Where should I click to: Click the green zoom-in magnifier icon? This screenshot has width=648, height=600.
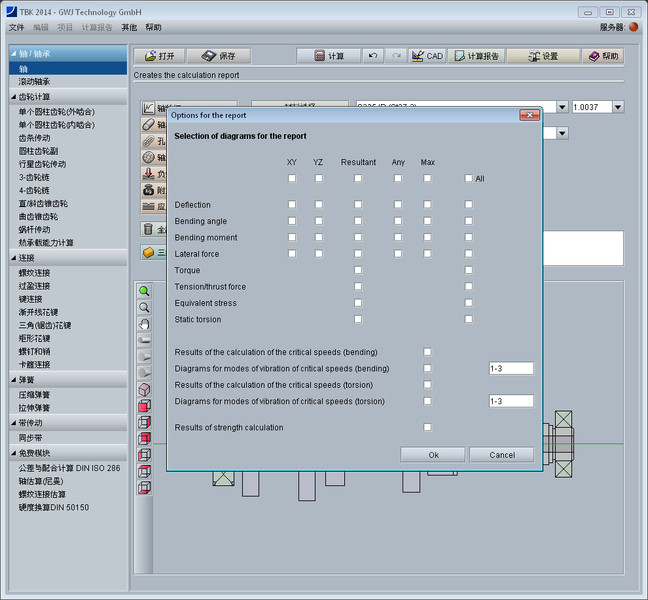click(144, 291)
